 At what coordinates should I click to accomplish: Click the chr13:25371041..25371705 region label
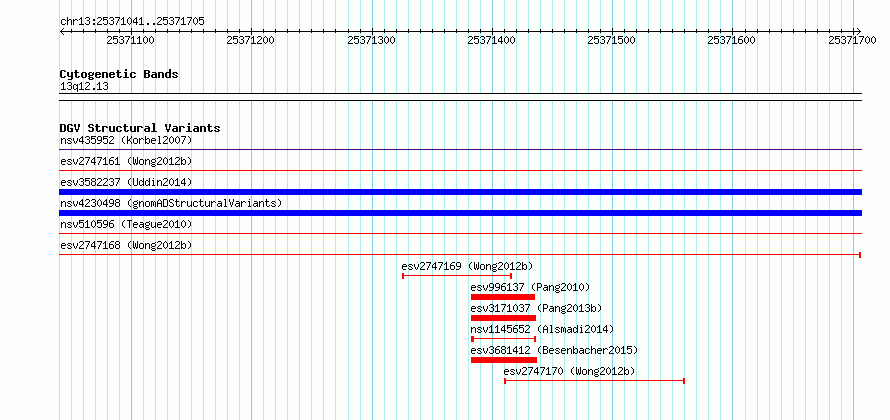pos(132,22)
